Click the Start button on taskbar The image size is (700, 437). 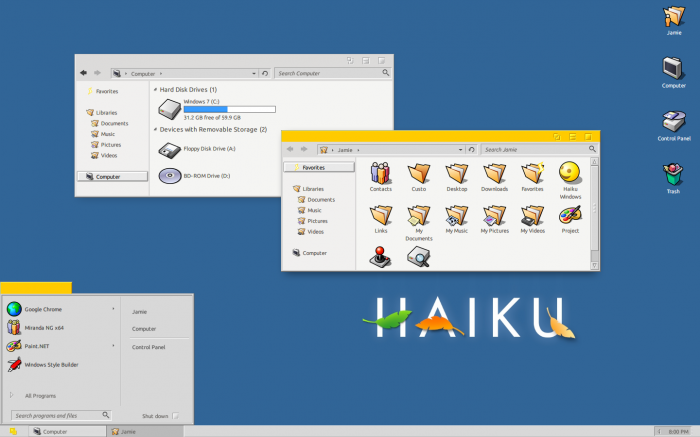click(x=13, y=431)
